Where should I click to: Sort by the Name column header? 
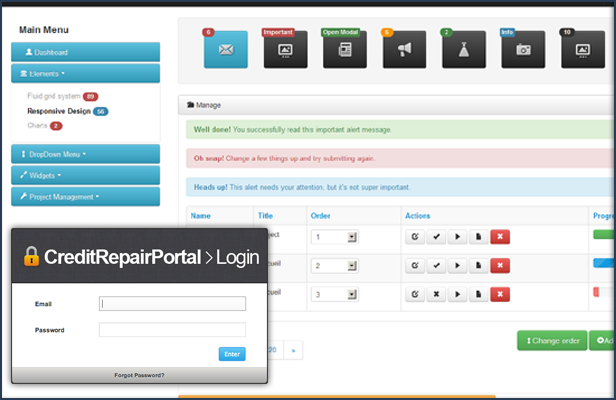click(200, 216)
